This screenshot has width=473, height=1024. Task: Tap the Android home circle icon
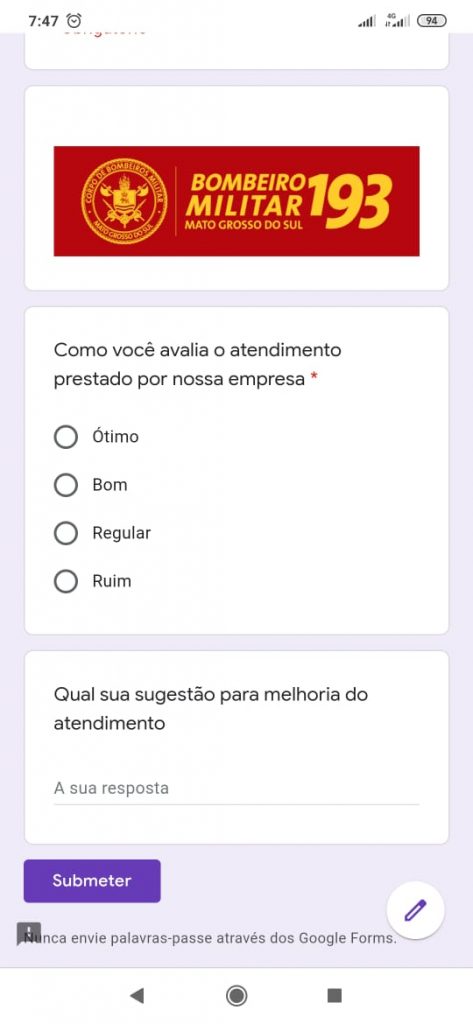(236, 995)
